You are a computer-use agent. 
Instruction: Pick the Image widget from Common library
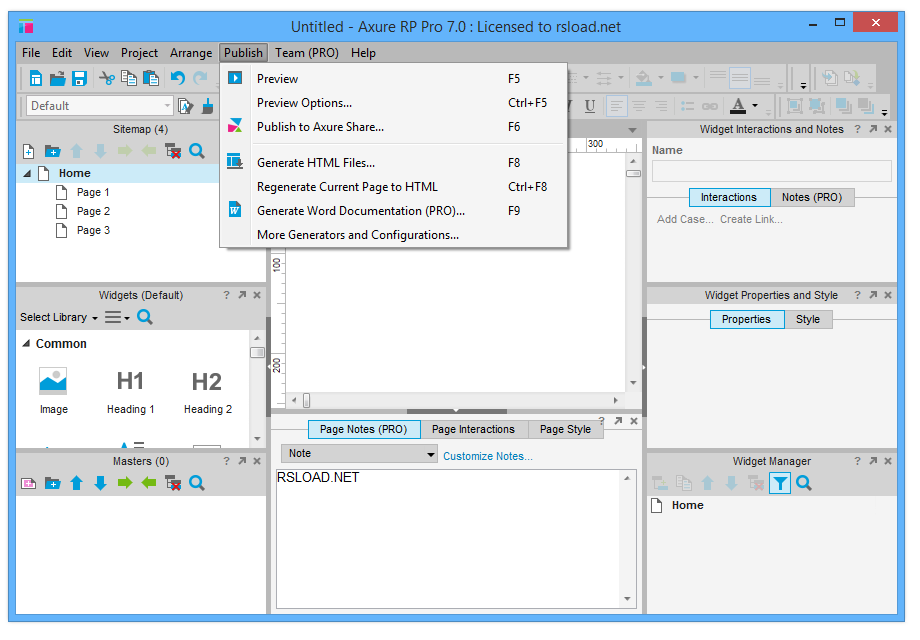click(x=53, y=391)
